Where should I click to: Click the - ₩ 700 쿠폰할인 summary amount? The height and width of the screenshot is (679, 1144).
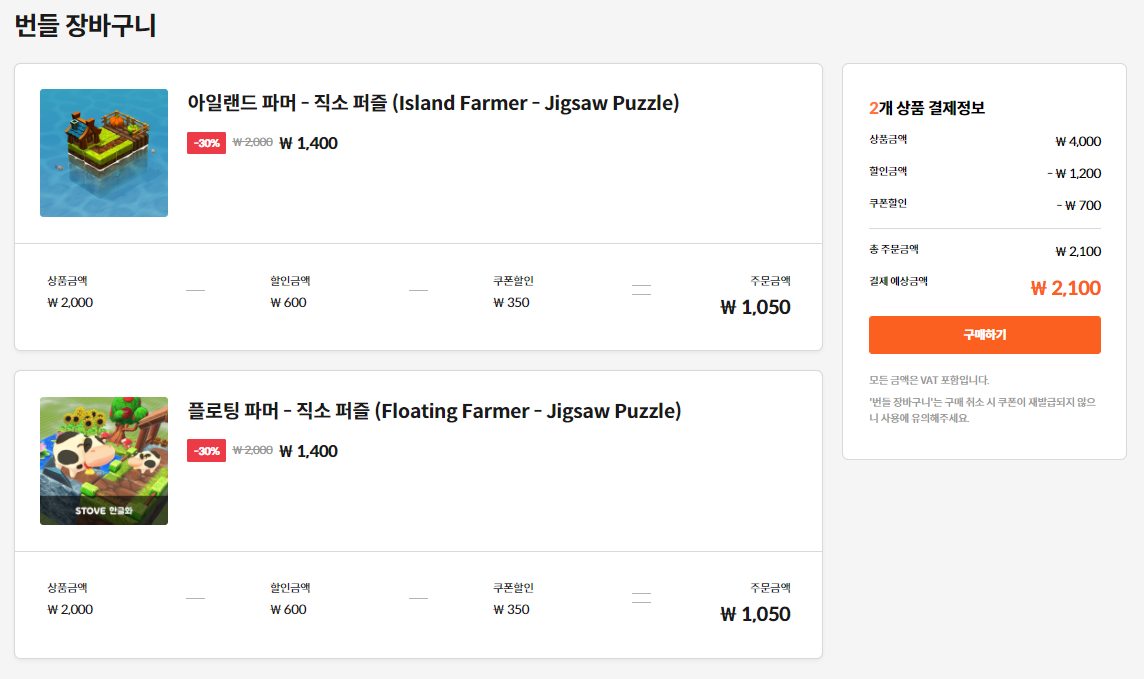[x=1078, y=205]
